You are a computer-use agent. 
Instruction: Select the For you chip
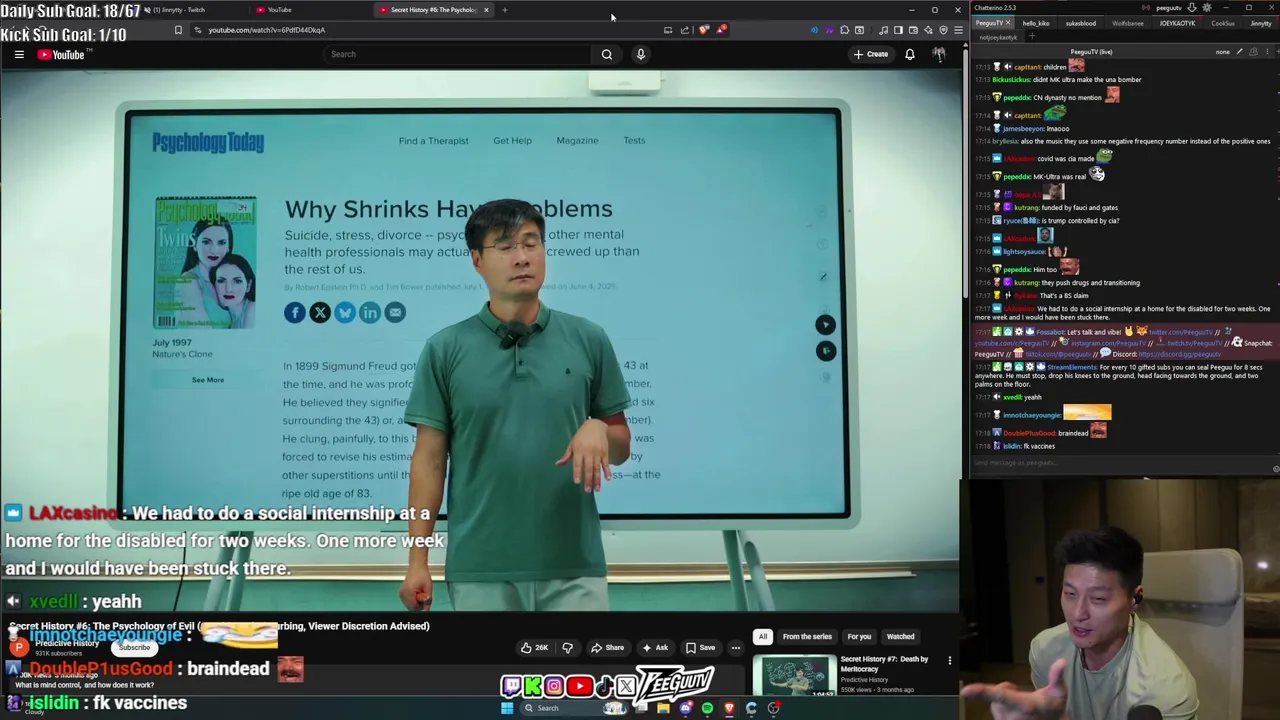pyautogui.click(x=859, y=636)
